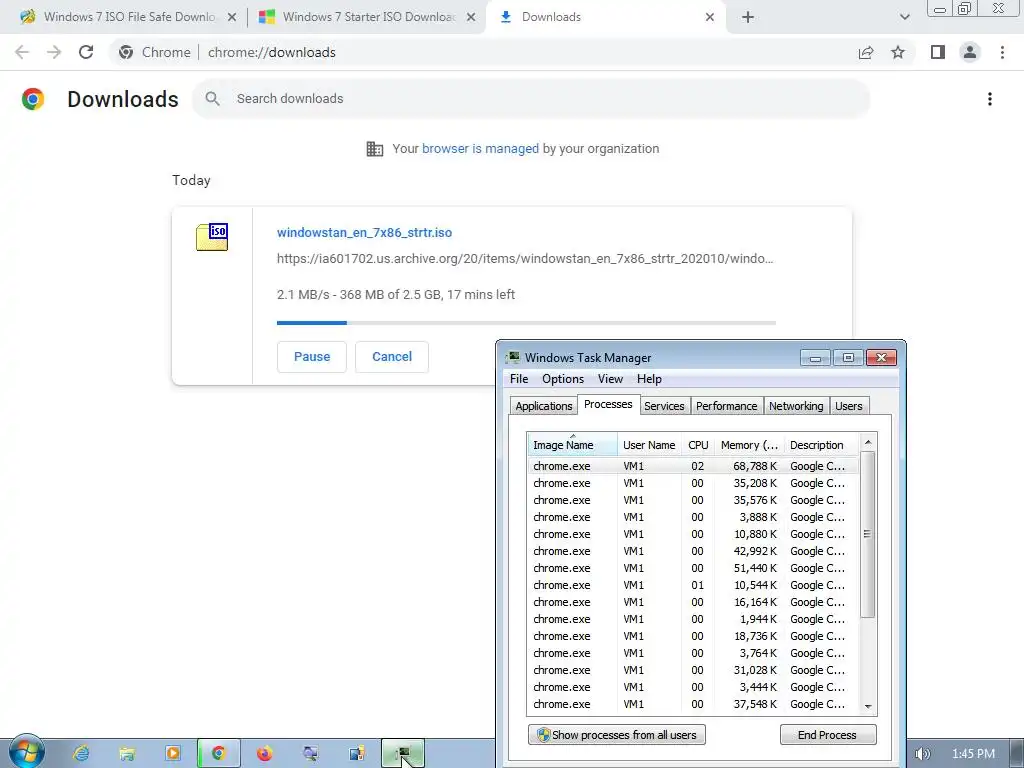This screenshot has width=1024, height=768.
Task: Select chrome.exe process using 37,548 K
Action: [693, 704]
